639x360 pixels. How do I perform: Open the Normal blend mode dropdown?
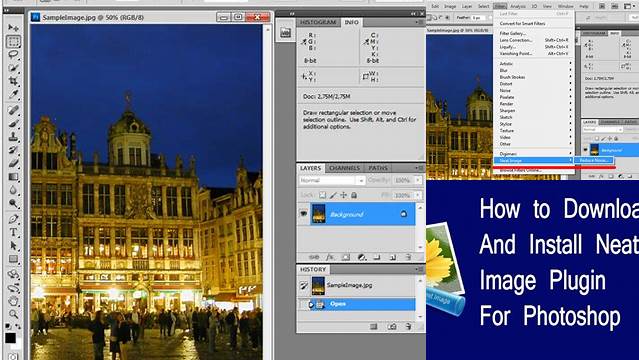click(331, 180)
